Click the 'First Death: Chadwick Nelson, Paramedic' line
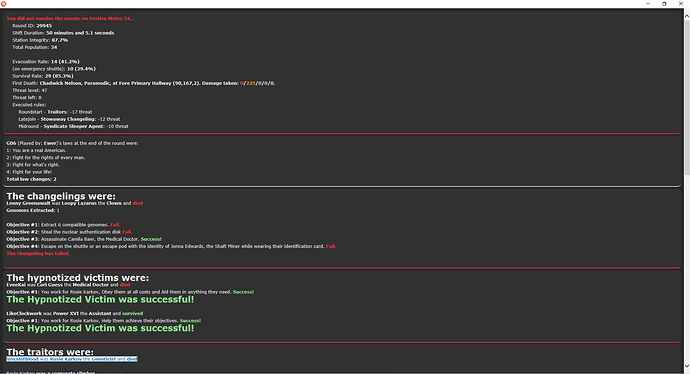This screenshot has height=374, width=690. click(144, 83)
